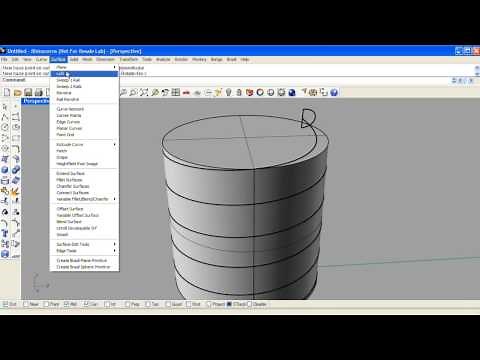The height and width of the screenshot is (360, 480).
Task: Toggle the Point osnap checkbox
Action: point(47,304)
